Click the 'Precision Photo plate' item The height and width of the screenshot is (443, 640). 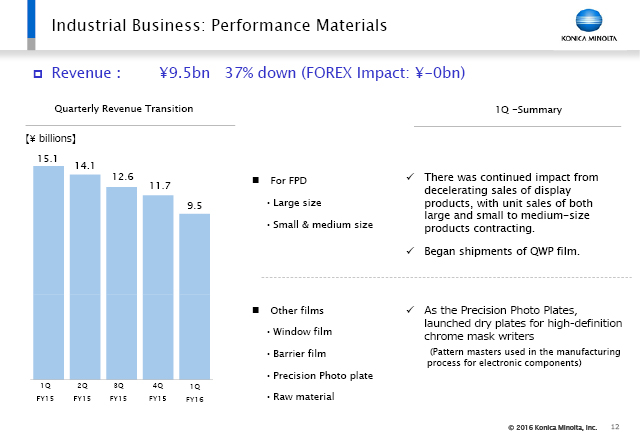pyautogui.click(x=323, y=376)
